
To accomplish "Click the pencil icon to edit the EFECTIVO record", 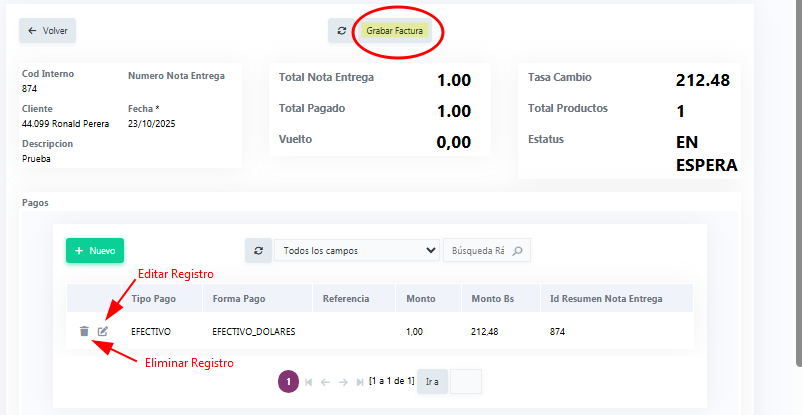I will (102, 331).
